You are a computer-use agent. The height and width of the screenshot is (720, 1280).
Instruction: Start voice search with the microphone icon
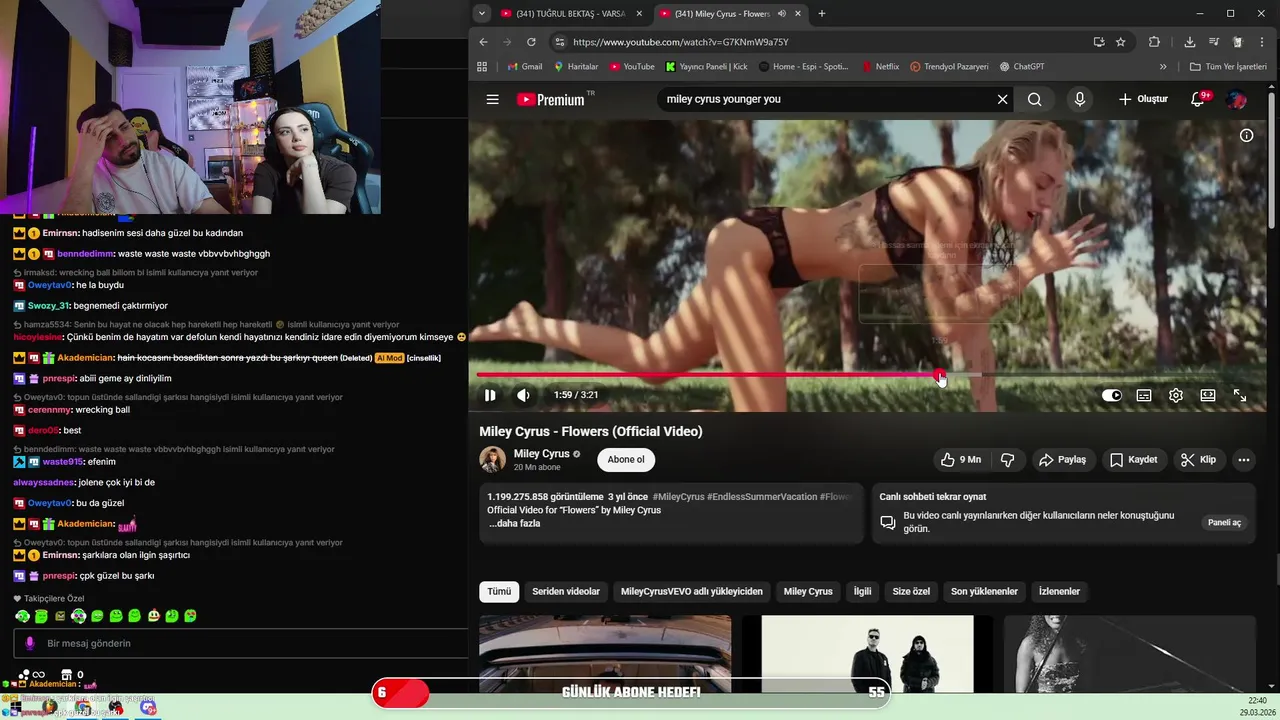(1079, 99)
